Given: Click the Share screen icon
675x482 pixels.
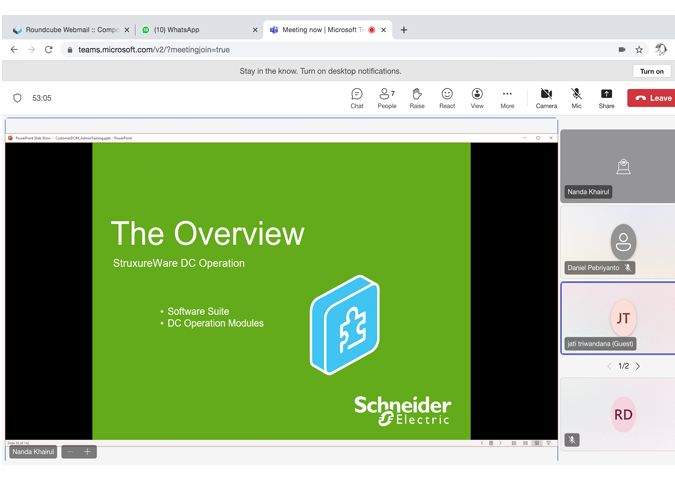Looking at the screenshot, I should (606, 97).
